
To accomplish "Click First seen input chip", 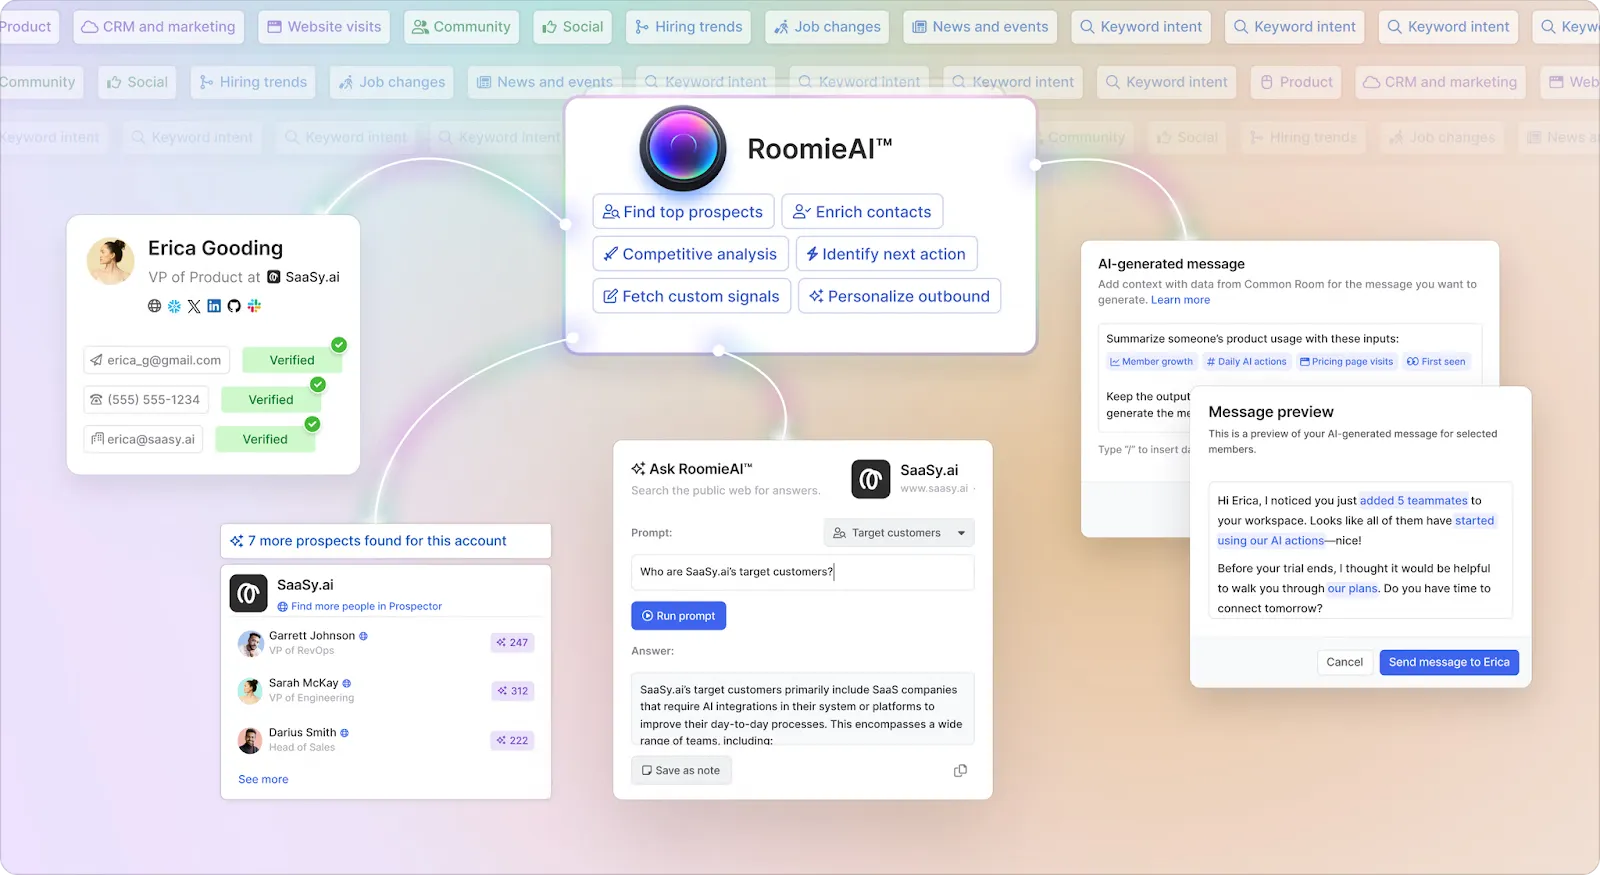I will (1436, 362).
